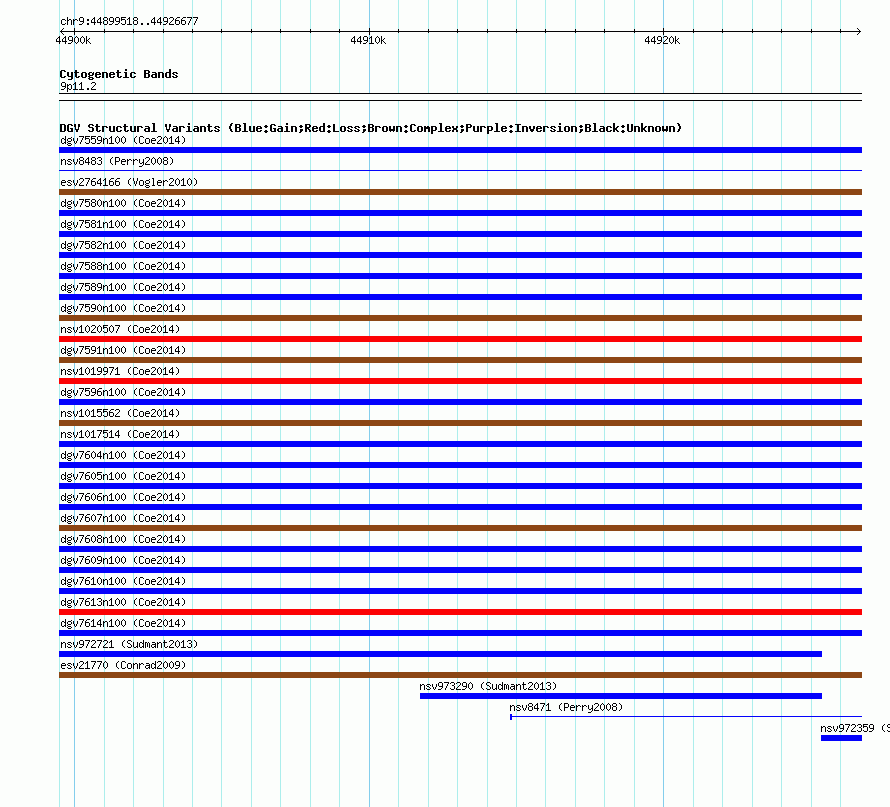Select the dgv7596n100 (Coe2014) label
890x807 pixels.
coord(123,392)
